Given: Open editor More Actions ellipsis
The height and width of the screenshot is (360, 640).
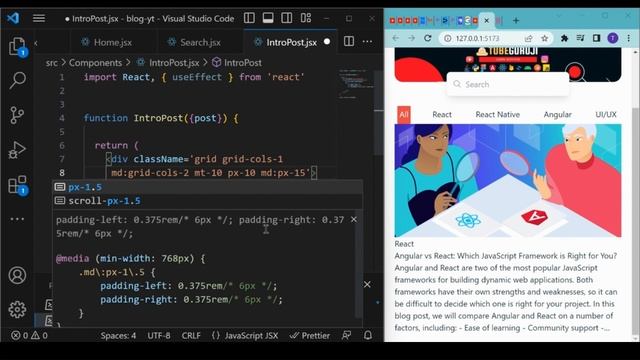Looking at the screenshot, I should 367,41.
